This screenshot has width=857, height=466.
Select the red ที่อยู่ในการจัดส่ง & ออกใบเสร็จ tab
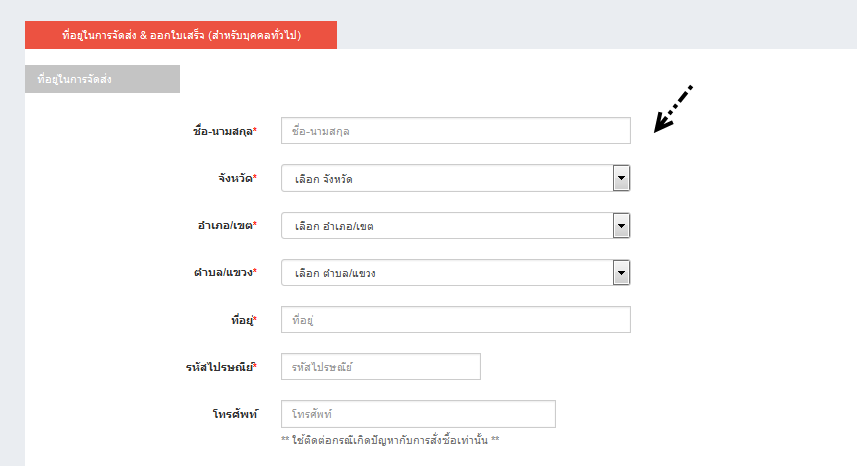[181, 35]
